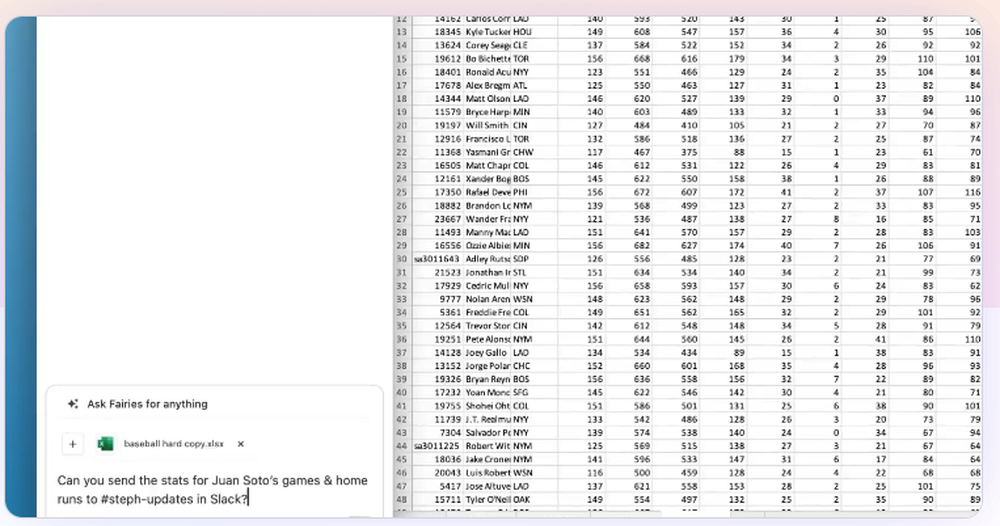Select the 'Wander Fra' name cell
The width and height of the screenshot is (1000, 526).
point(488,219)
